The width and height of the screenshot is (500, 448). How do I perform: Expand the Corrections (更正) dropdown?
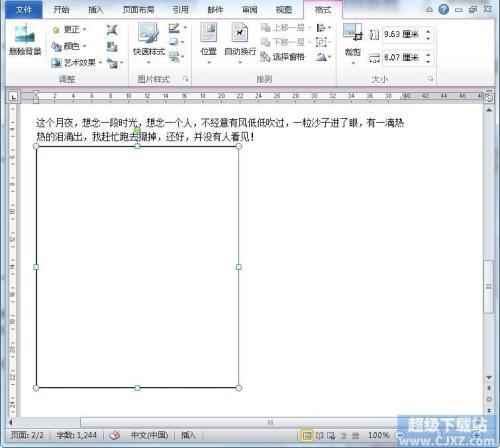pyautogui.click(x=69, y=30)
